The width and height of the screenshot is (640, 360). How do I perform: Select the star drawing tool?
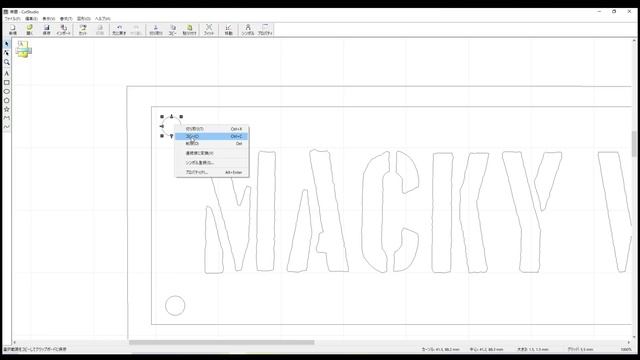coord(7,109)
